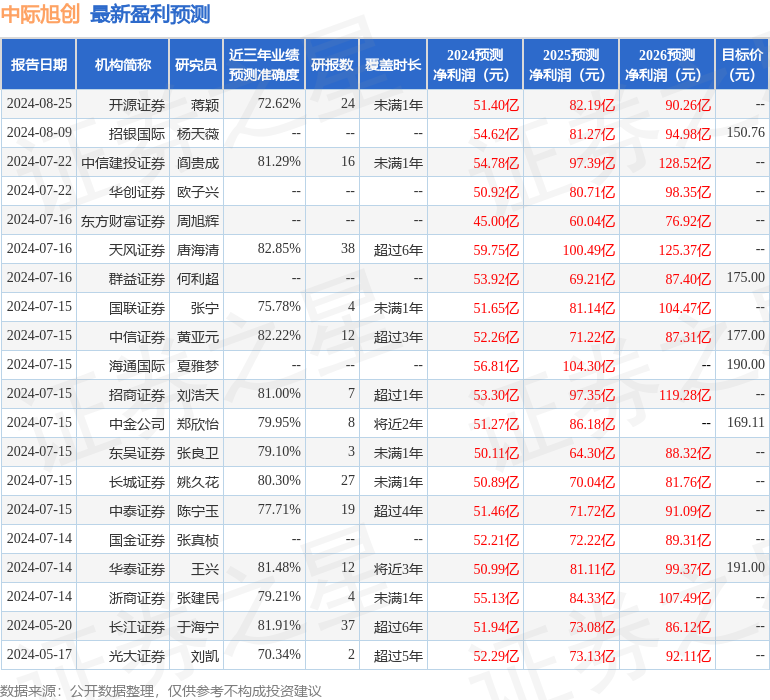The height and width of the screenshot is (700, 770).
Task: Click target price 191.00
Action: [x=745, y=567]
